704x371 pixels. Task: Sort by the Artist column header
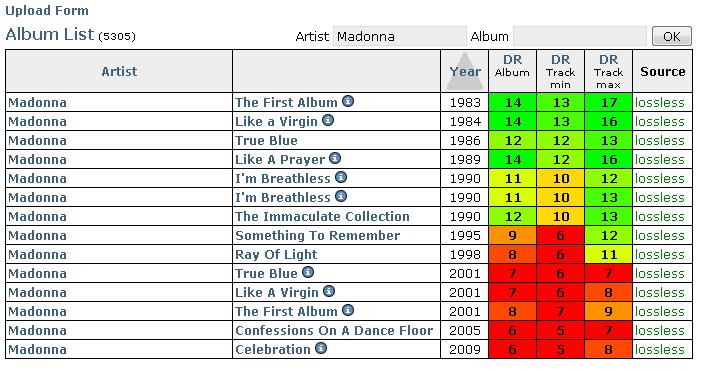(119, 71)
